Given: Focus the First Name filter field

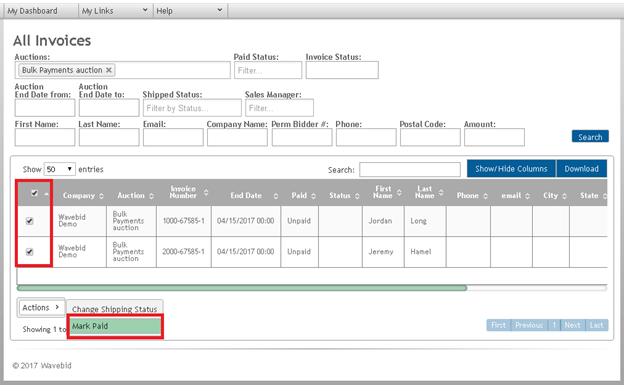Looking at the screenshot, I should click(x=45, y=137).
